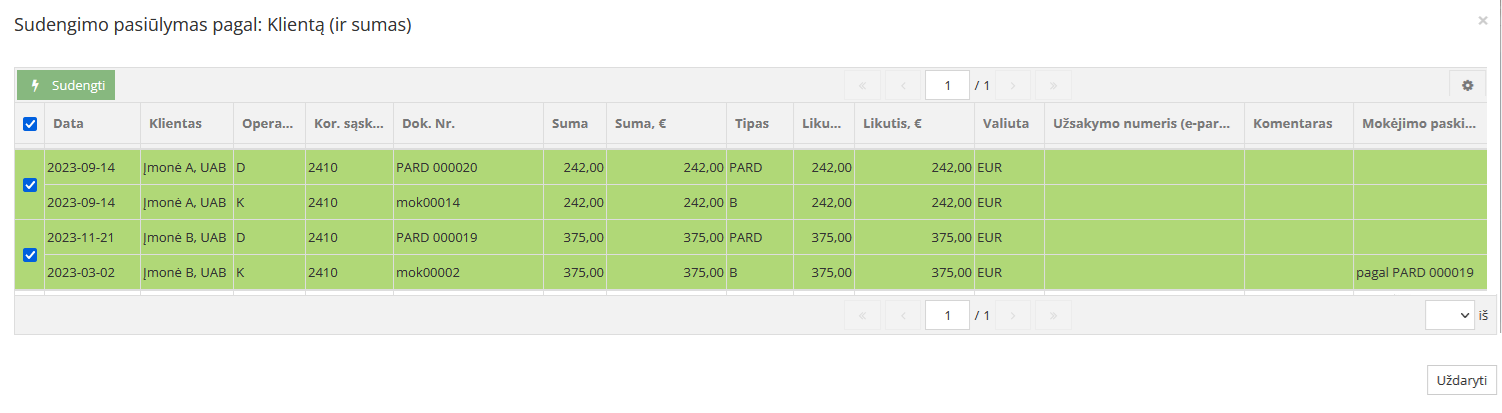Go to previous page in top pager
1502x413 pixels.
pyautogui.click(x=902, y=85)
